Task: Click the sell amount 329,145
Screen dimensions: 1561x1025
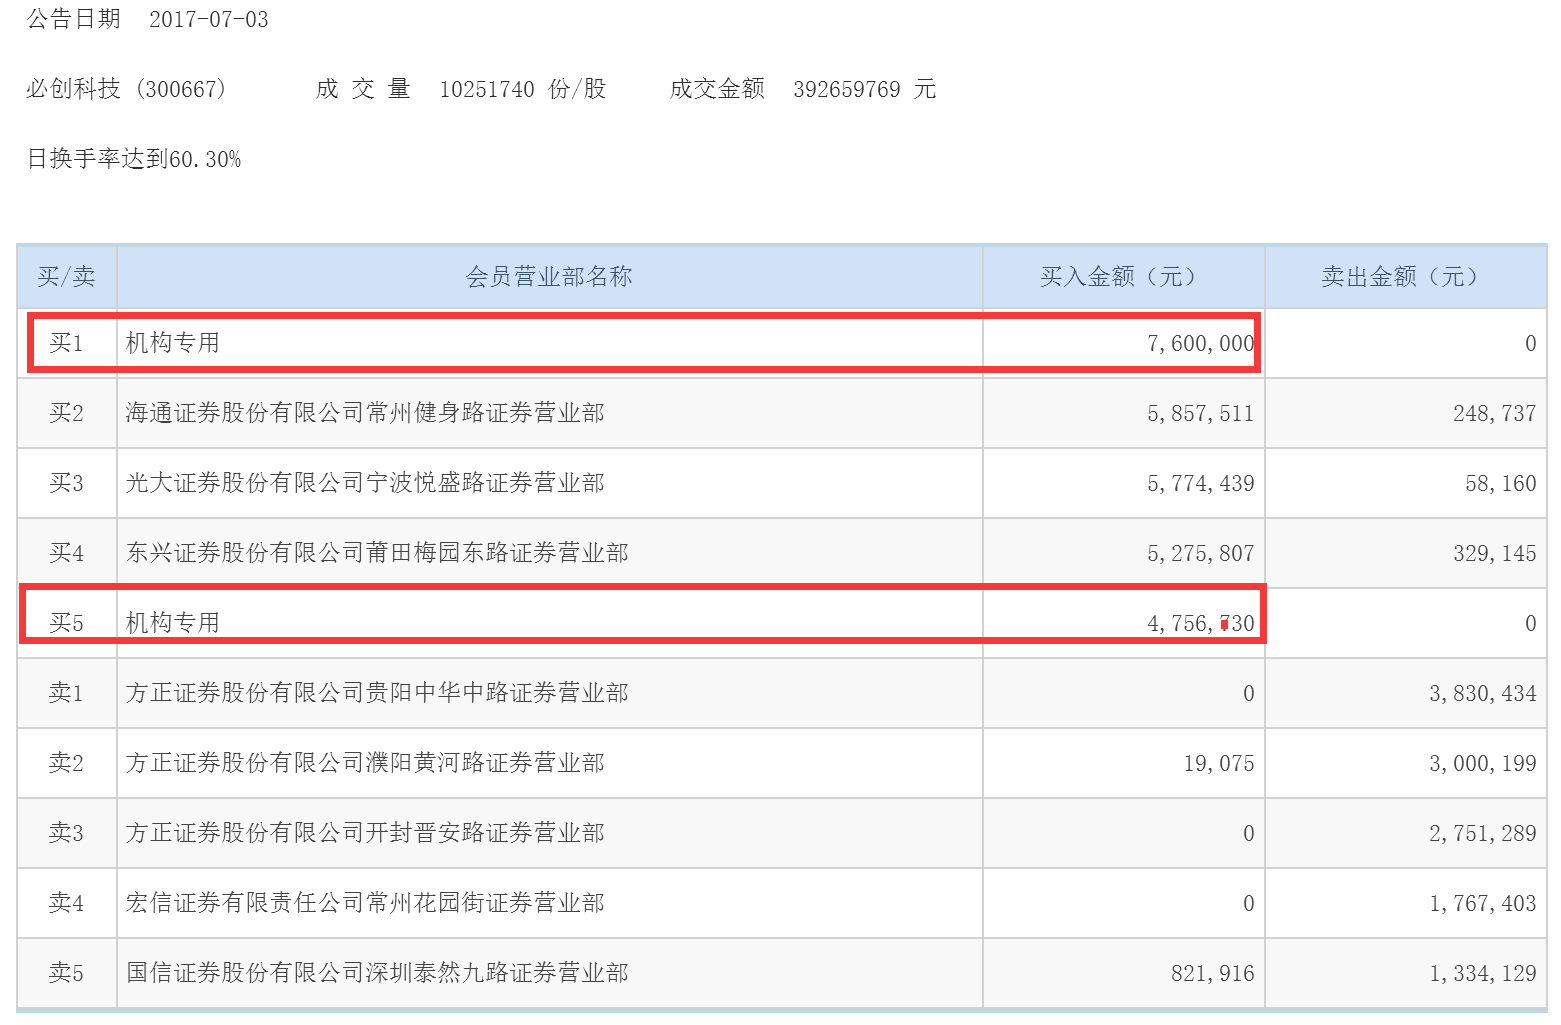Action: pos(1494,554)
